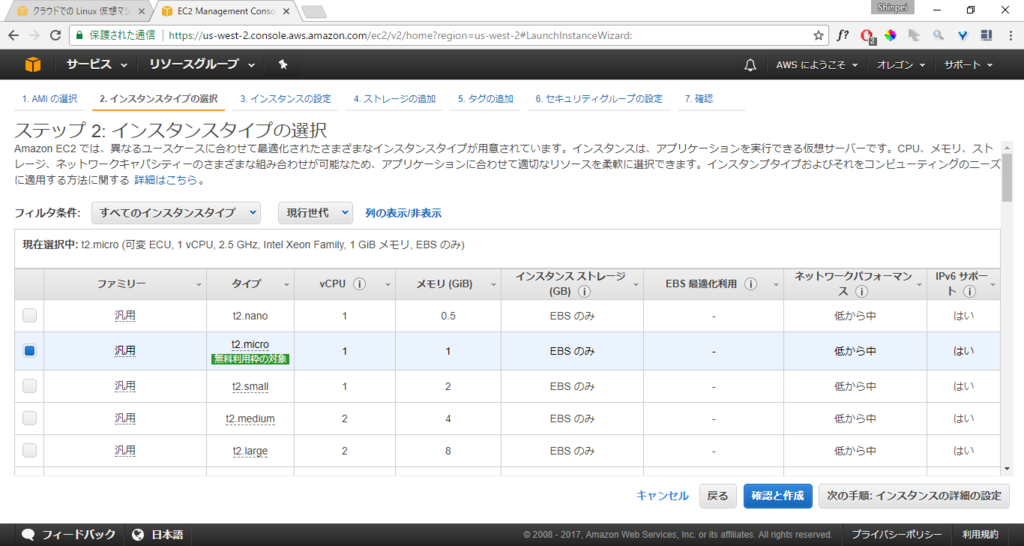Image resolution: width=1024 pixels, height=546 pixels.
Task: Open a new browser tab
Action: (x=315, y=12)
